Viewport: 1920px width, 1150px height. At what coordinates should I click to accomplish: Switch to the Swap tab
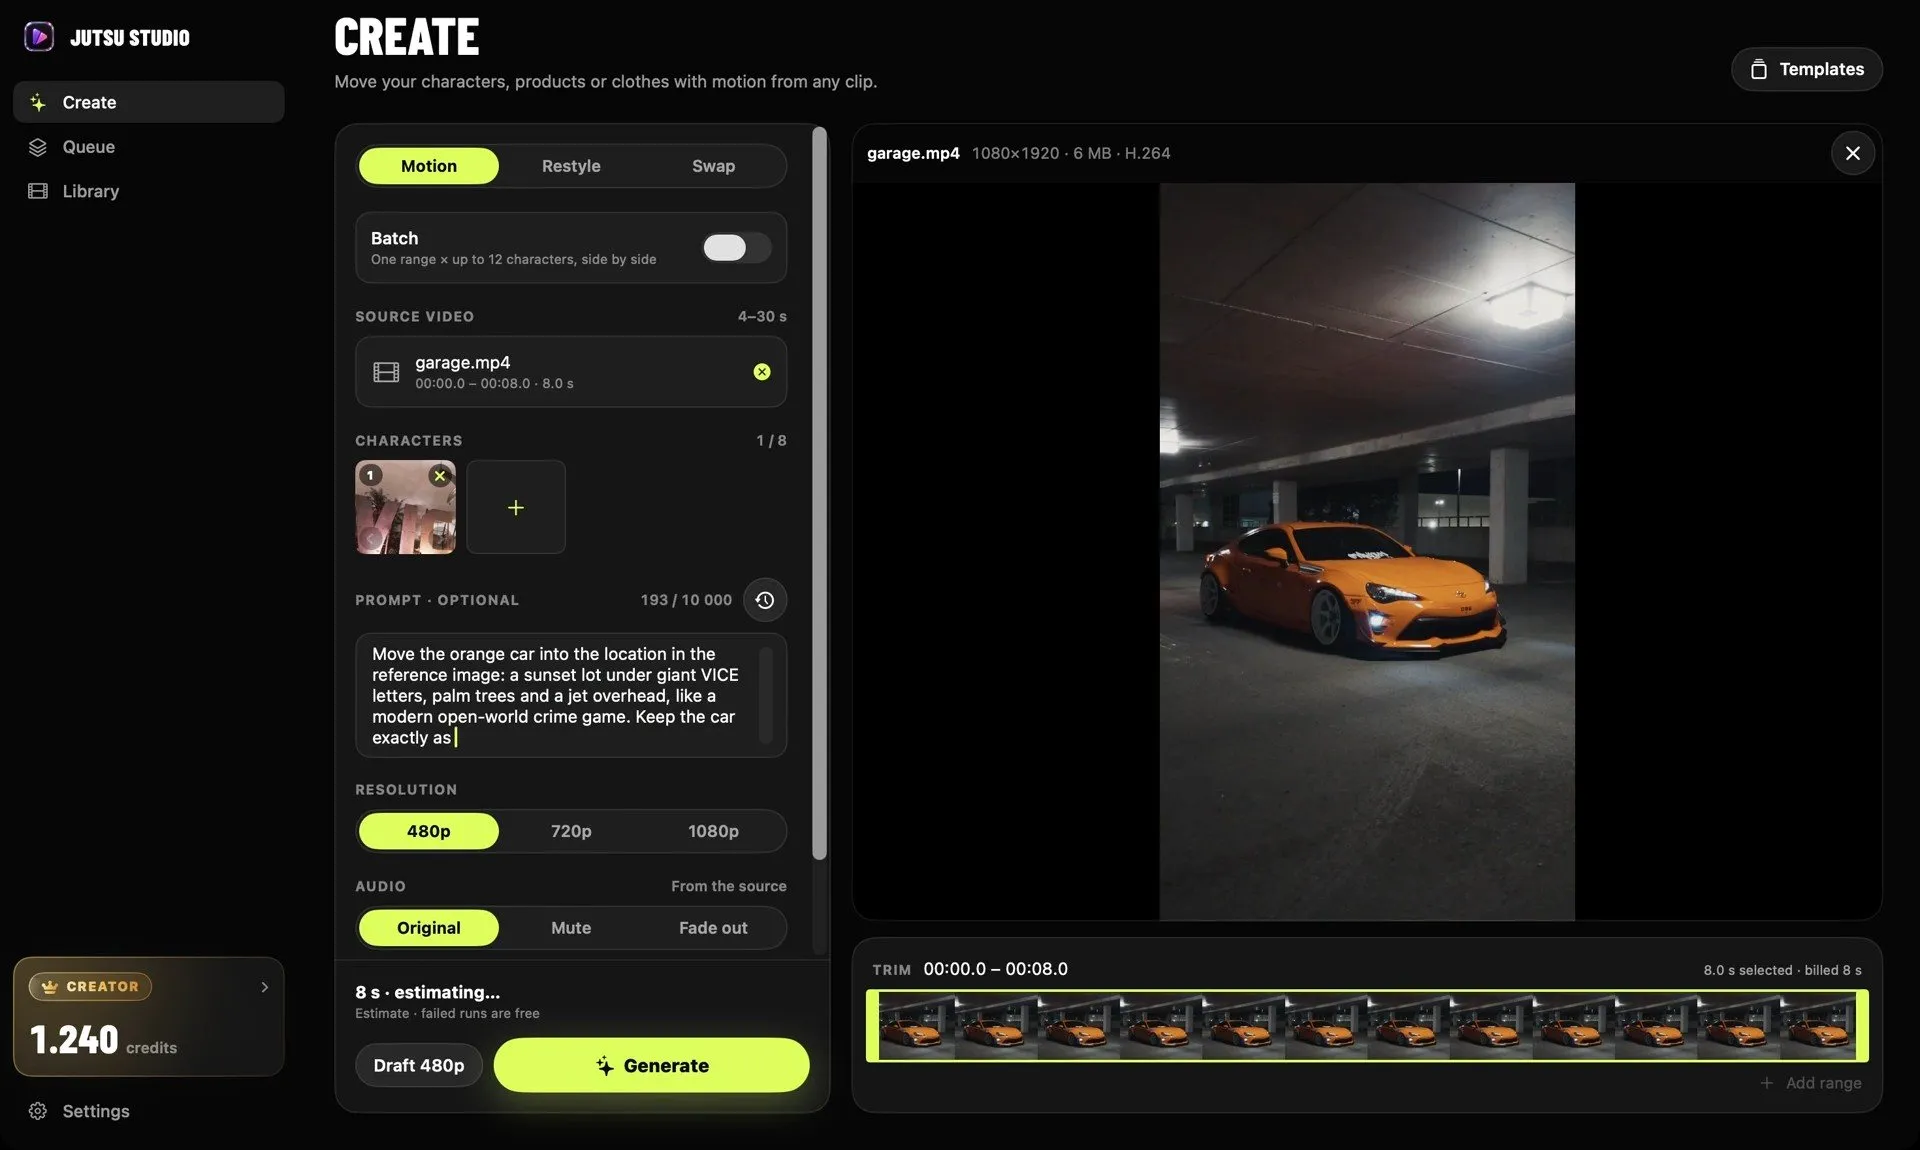pyautogui.click(x=713, y=166)
